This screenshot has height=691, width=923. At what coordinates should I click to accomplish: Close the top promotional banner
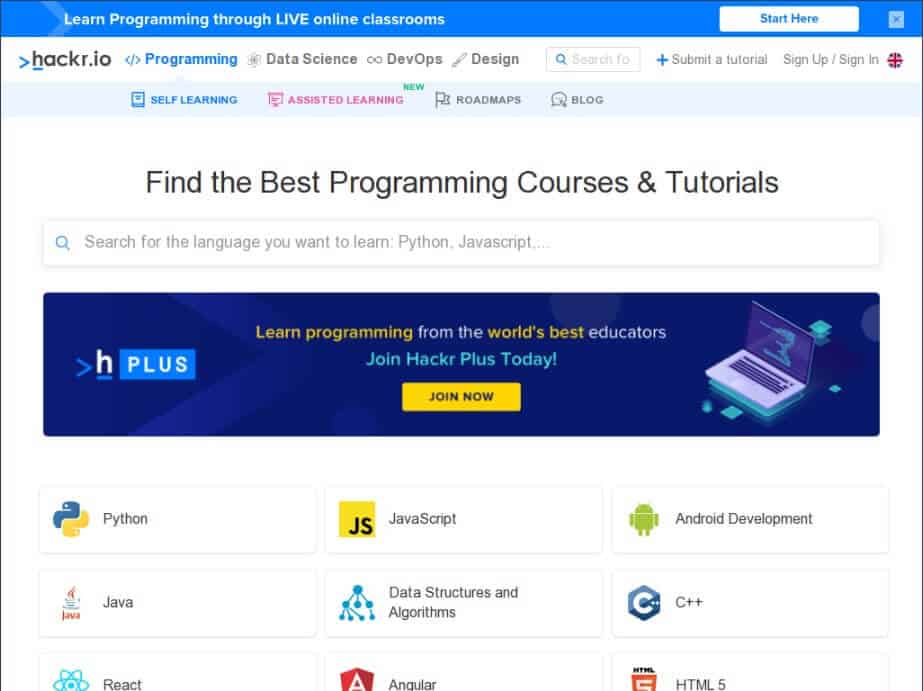click(896, 19)
